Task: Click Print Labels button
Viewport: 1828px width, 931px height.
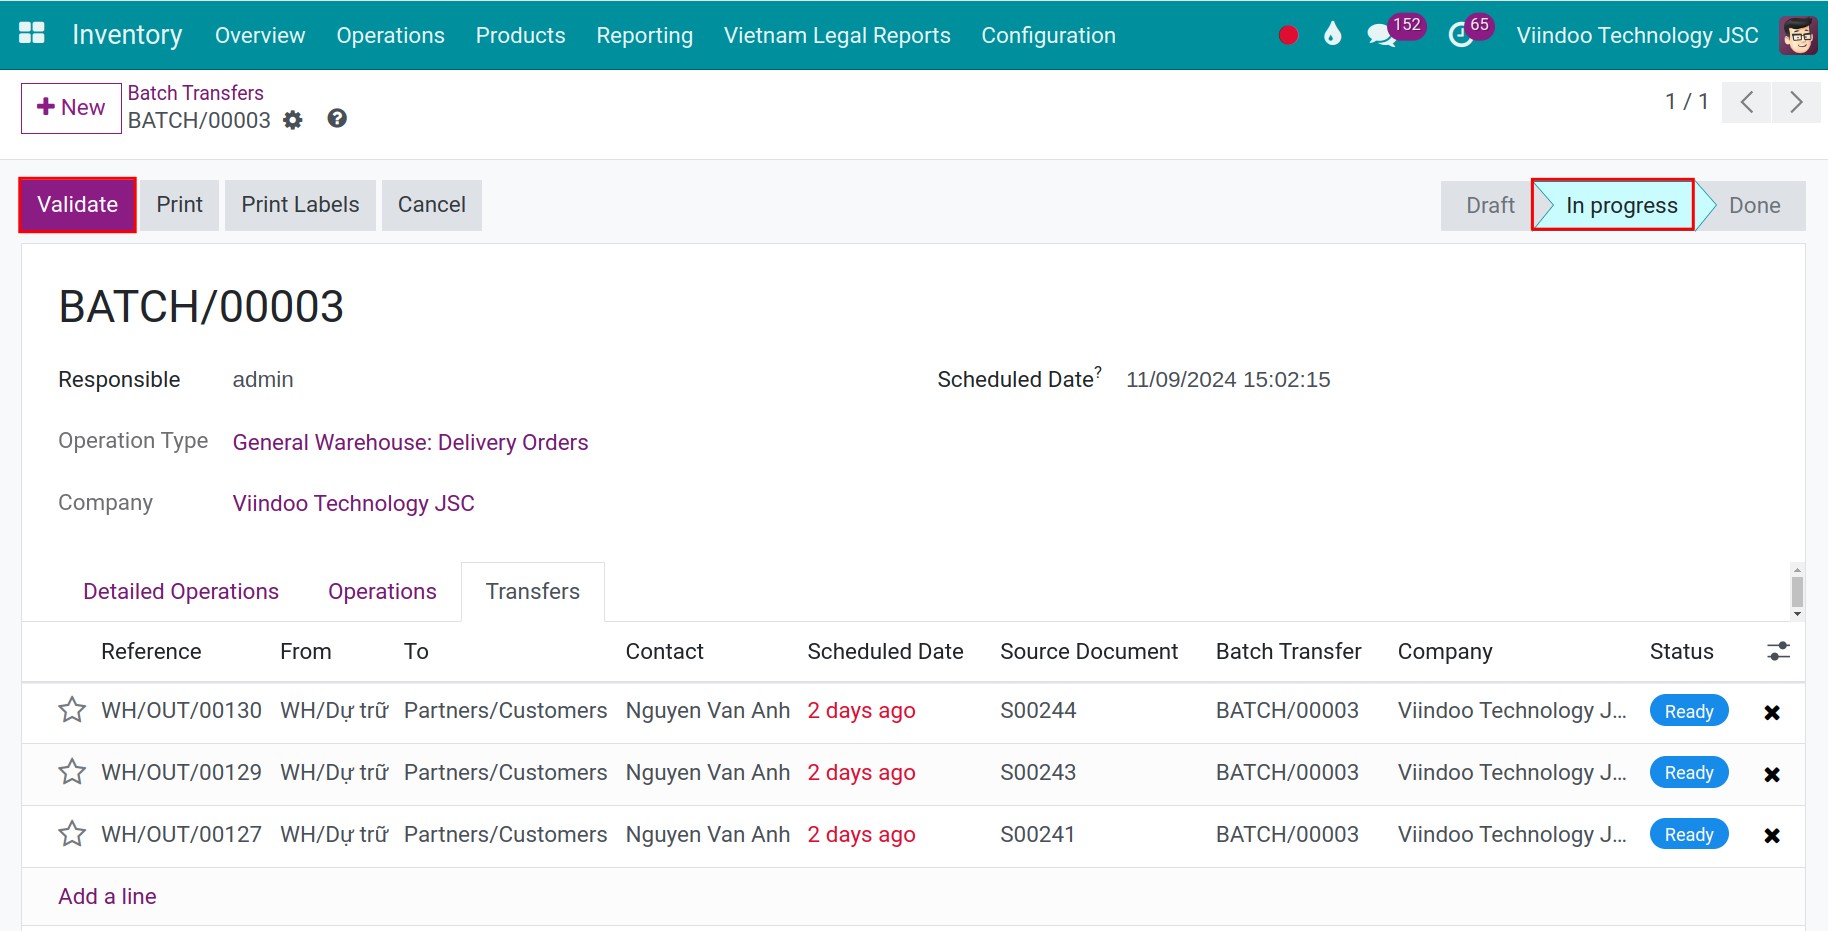Action: [x=300, y=205]
